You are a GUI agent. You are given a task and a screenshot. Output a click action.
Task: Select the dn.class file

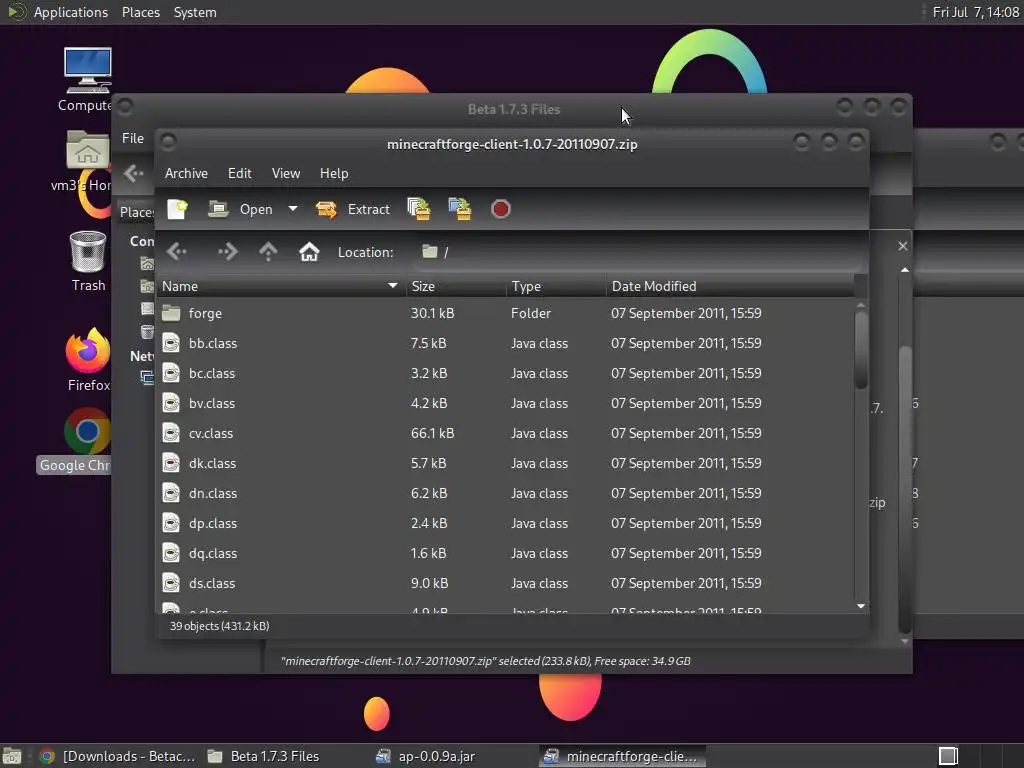point(506,494)
